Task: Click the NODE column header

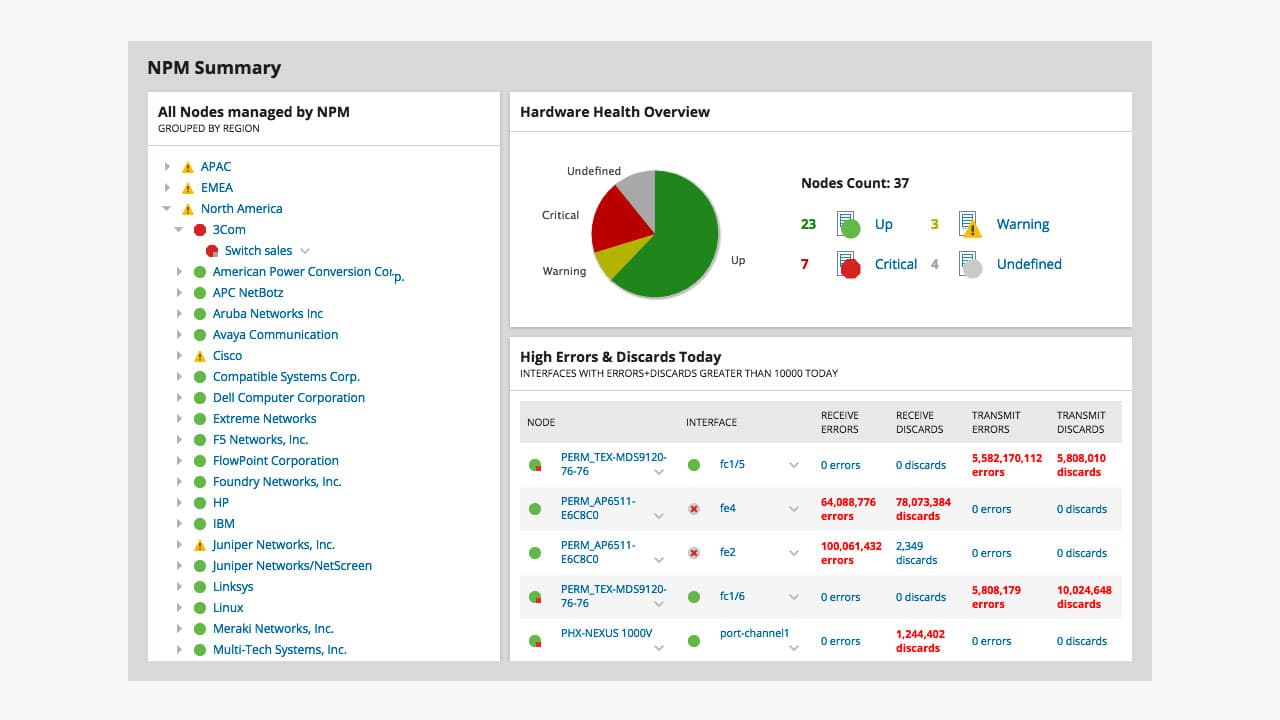Action: pyautogui.click(x=541, y=422)
